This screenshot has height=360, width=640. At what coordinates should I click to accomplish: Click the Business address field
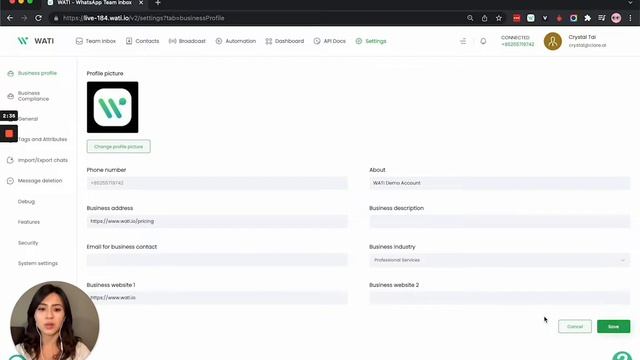click(217, 221)
